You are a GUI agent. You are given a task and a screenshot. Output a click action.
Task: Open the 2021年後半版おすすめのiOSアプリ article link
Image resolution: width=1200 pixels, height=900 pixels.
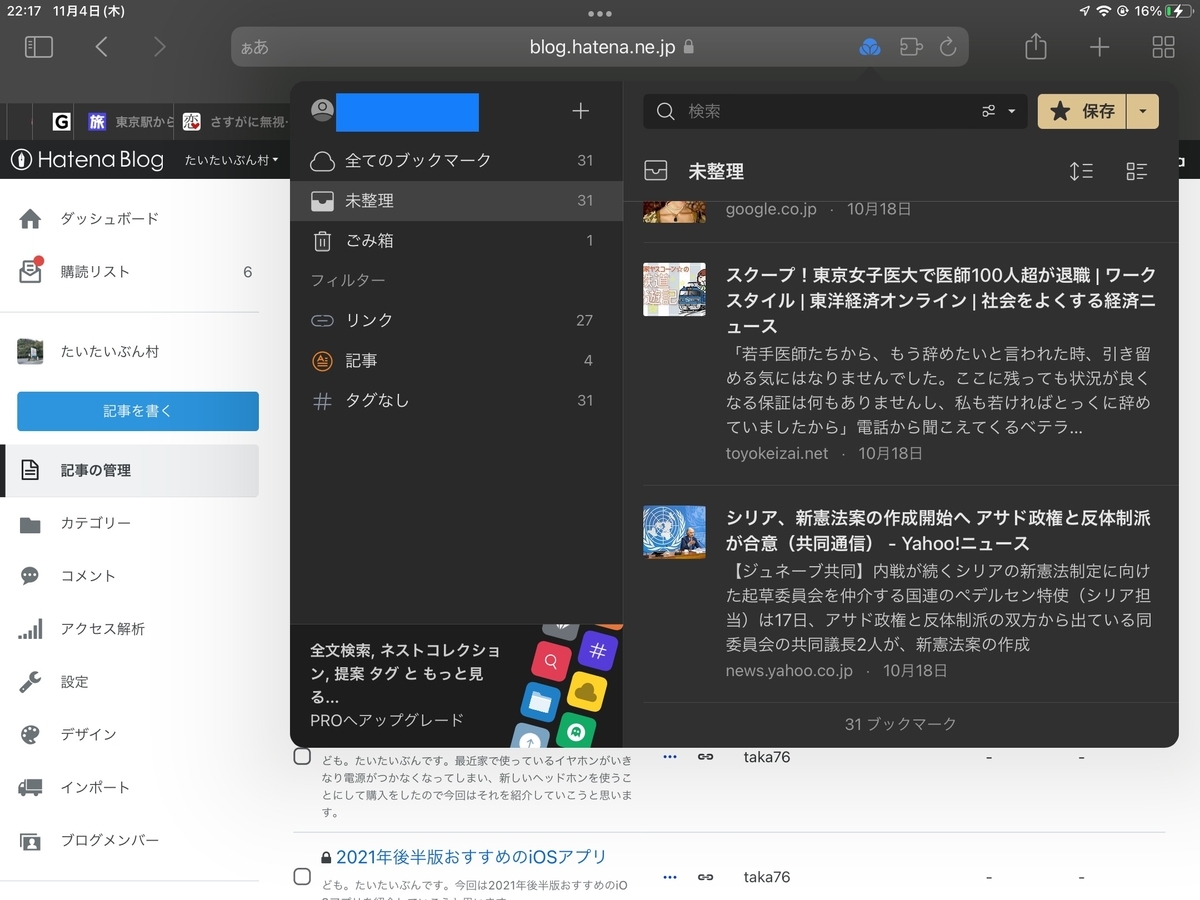[x=471, y=857]
